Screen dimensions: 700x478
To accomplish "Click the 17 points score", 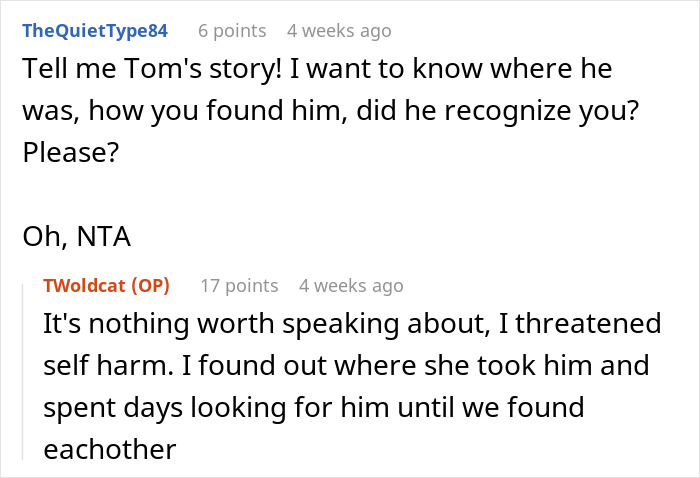I will tap(239, 285).
